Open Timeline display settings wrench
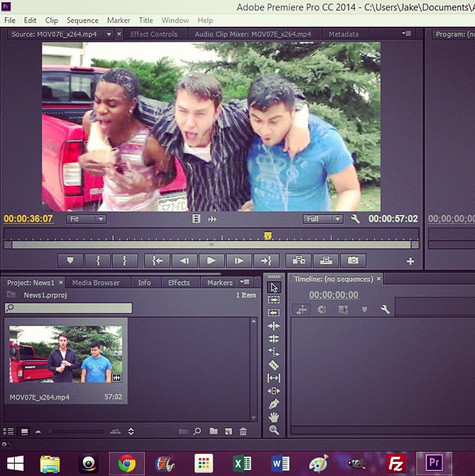Screen dimensions: 475x476 [x=385, y=309]
